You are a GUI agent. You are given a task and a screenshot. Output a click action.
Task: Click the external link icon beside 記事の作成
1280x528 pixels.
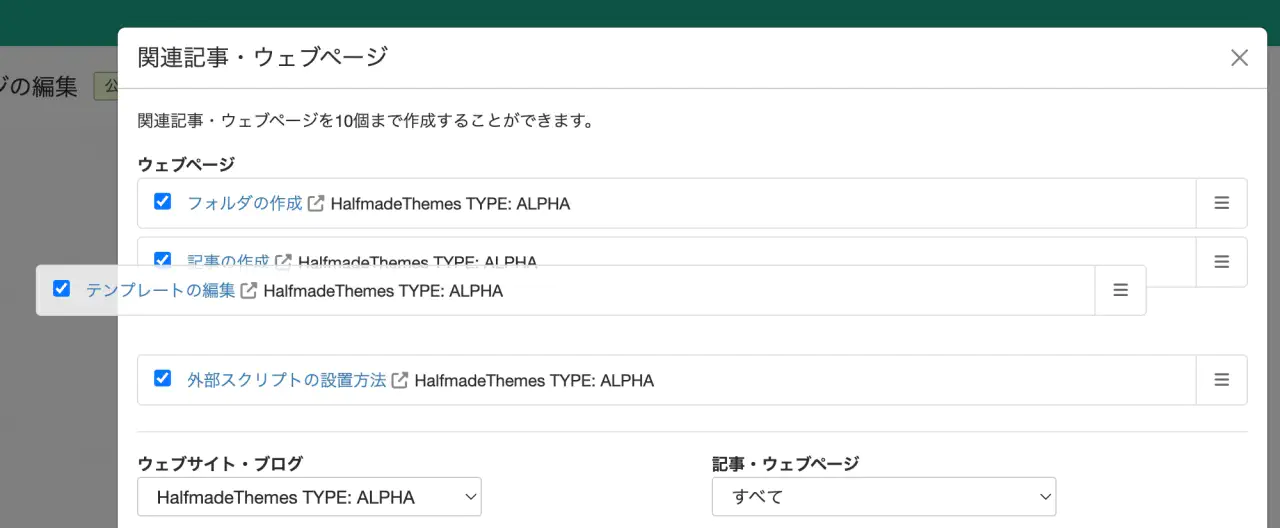284,259
